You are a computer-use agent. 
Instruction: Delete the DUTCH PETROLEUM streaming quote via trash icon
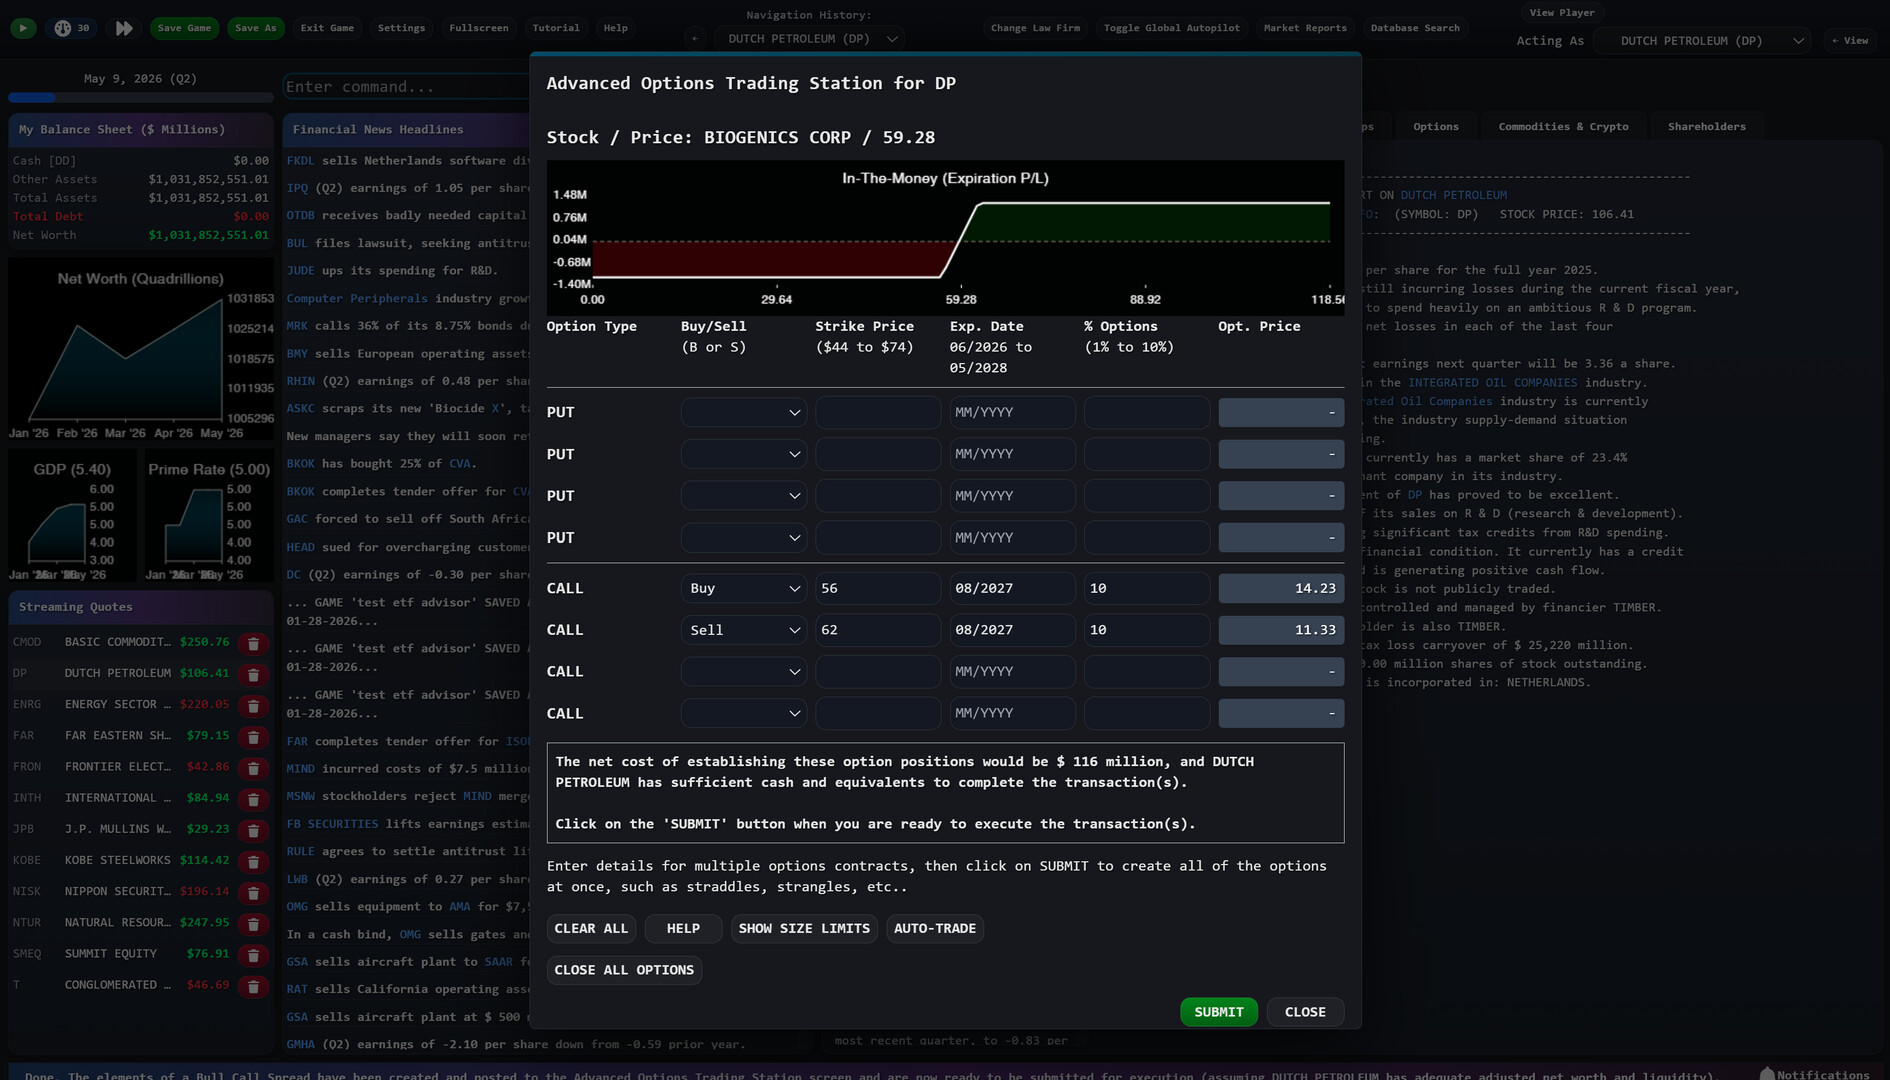click(x=253, y=674)
